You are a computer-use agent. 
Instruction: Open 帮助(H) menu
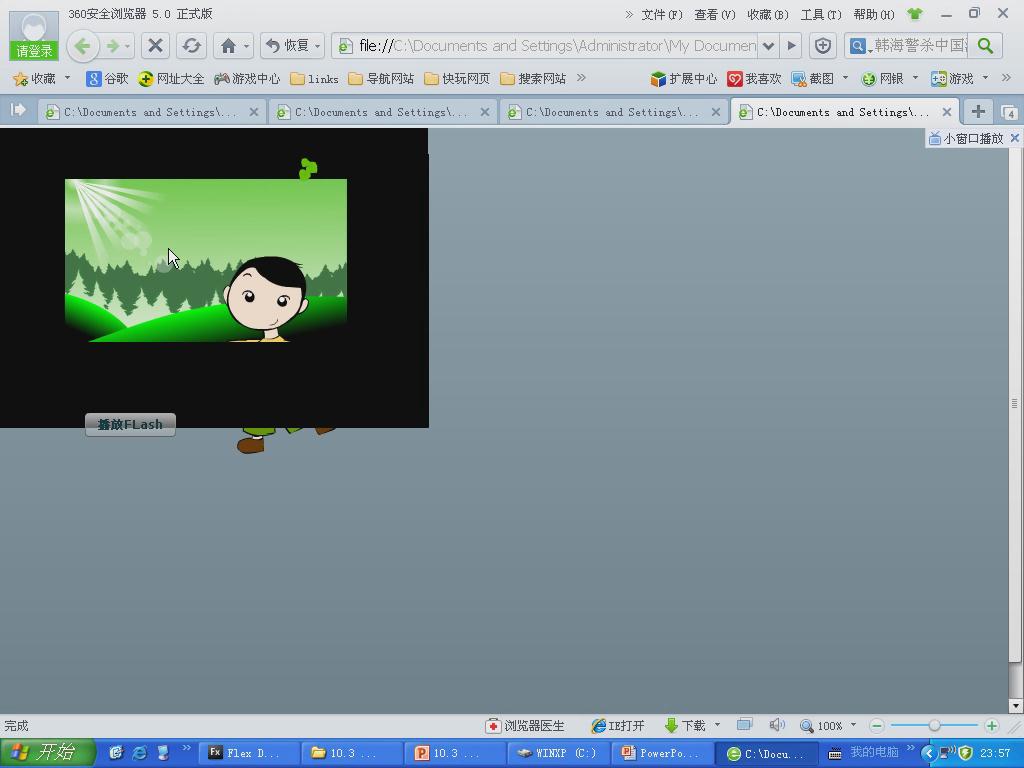pos(874,14)
